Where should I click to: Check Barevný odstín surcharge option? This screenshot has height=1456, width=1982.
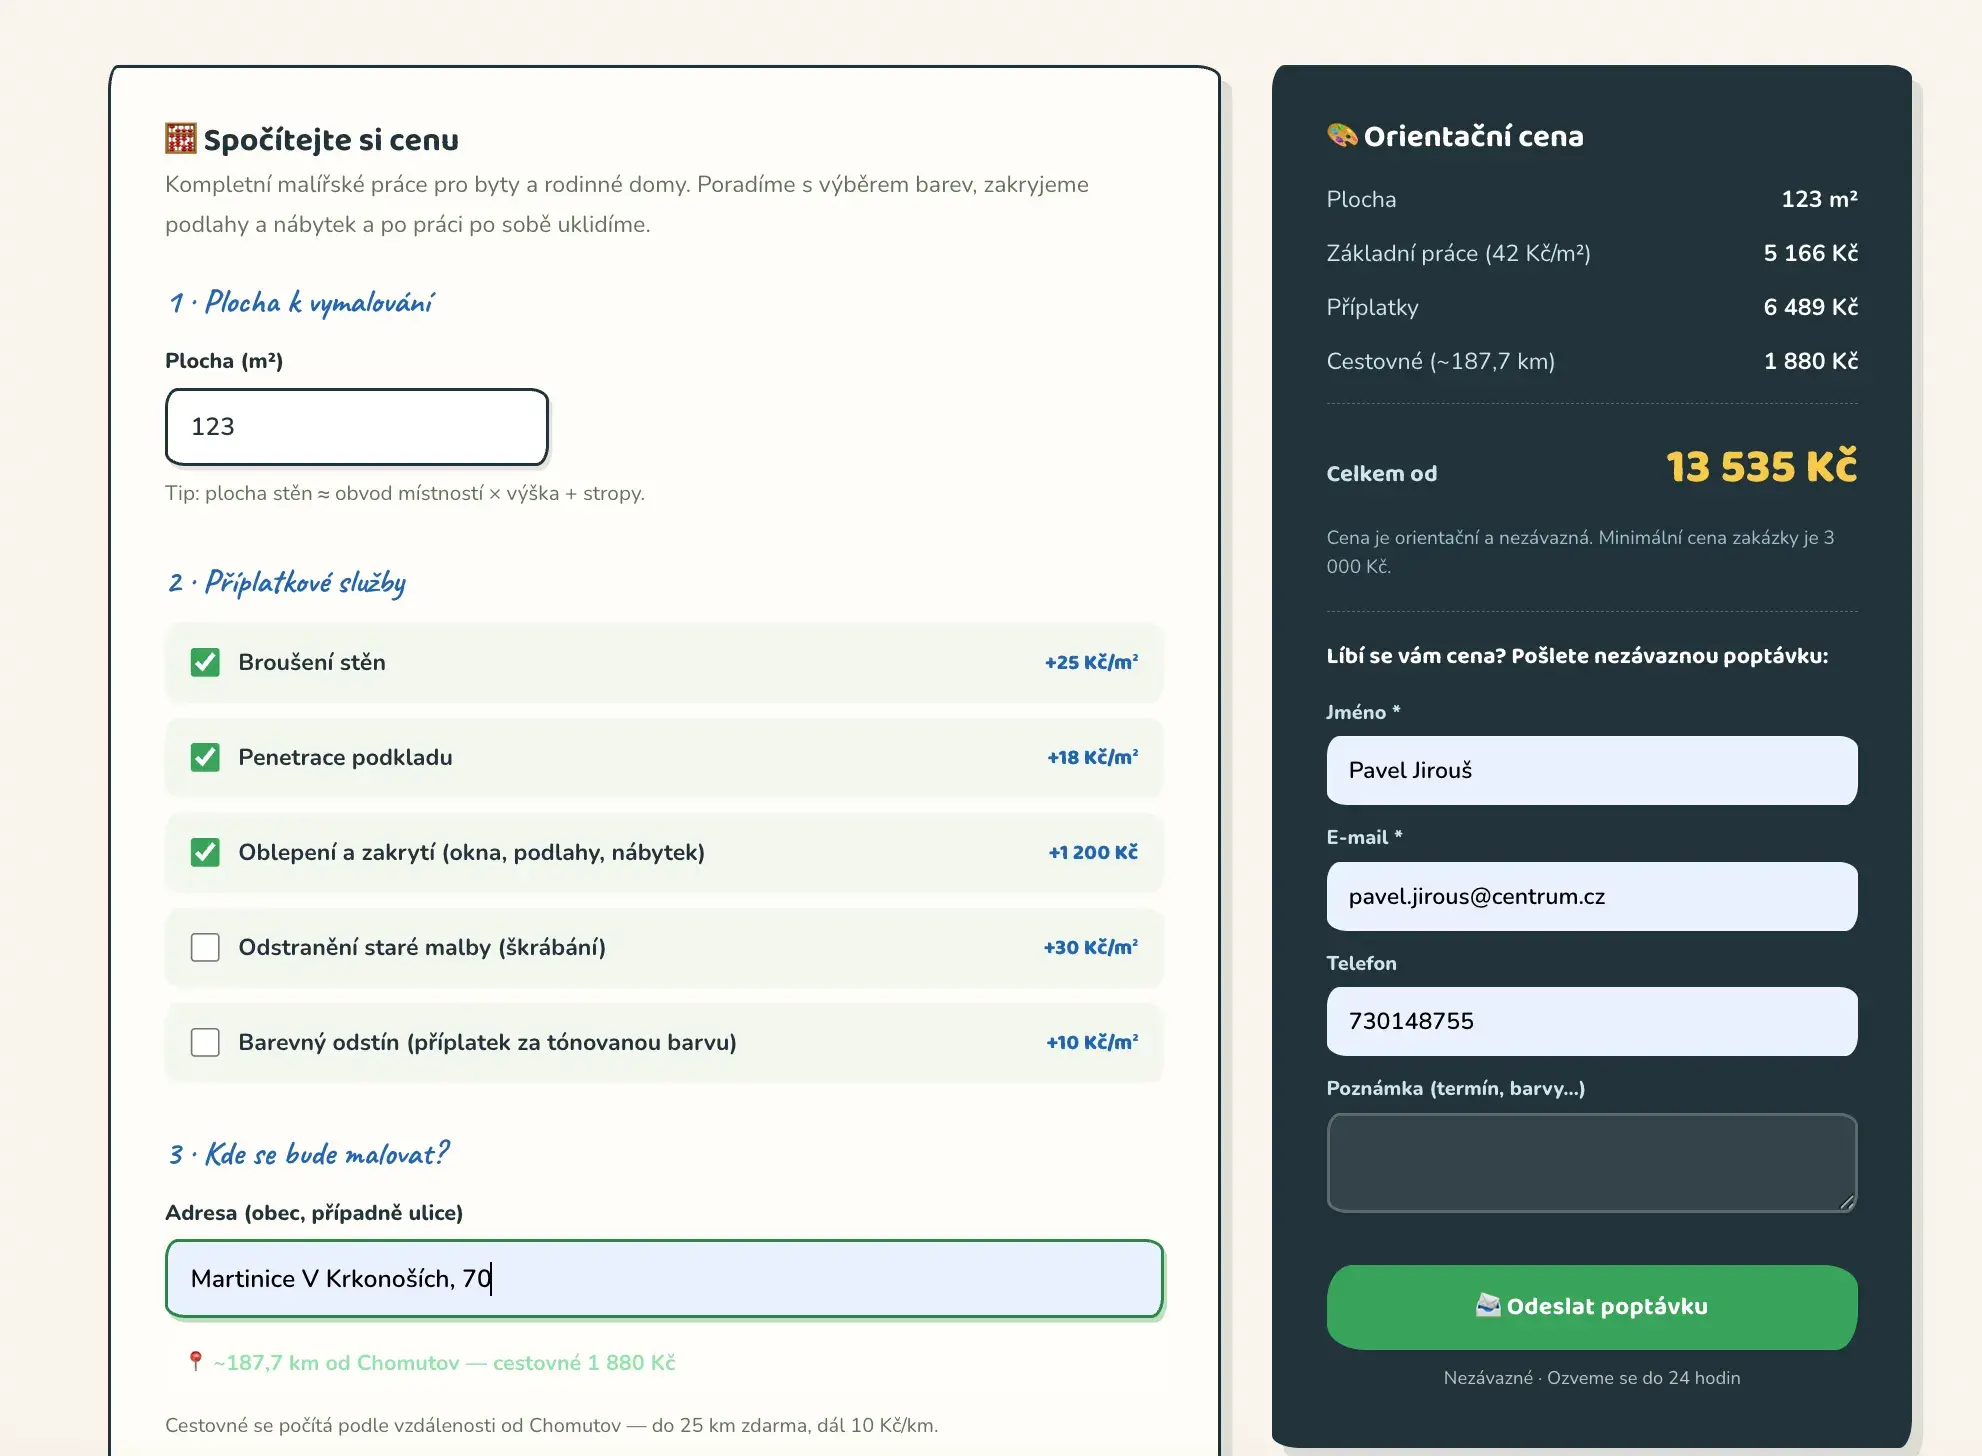(x=205, y=1042)
